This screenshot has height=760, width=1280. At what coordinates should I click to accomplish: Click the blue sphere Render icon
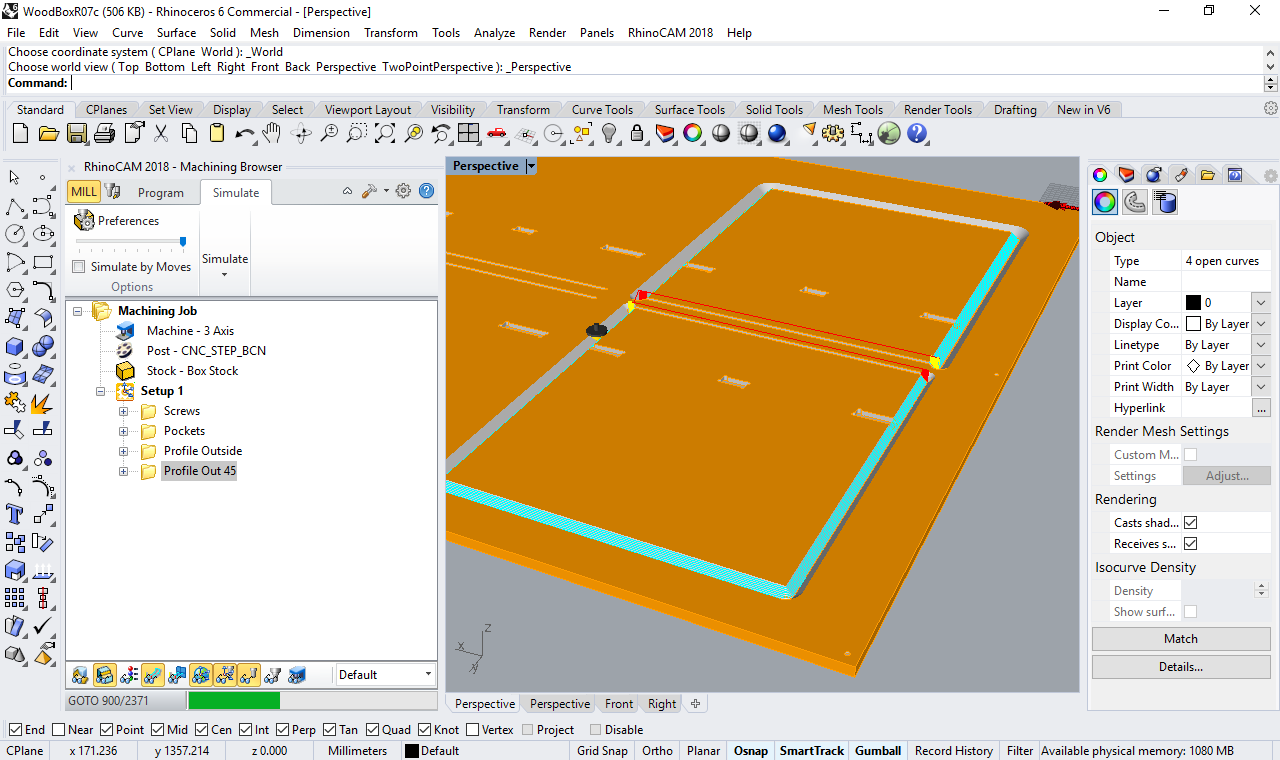click(x=777, y=133)
